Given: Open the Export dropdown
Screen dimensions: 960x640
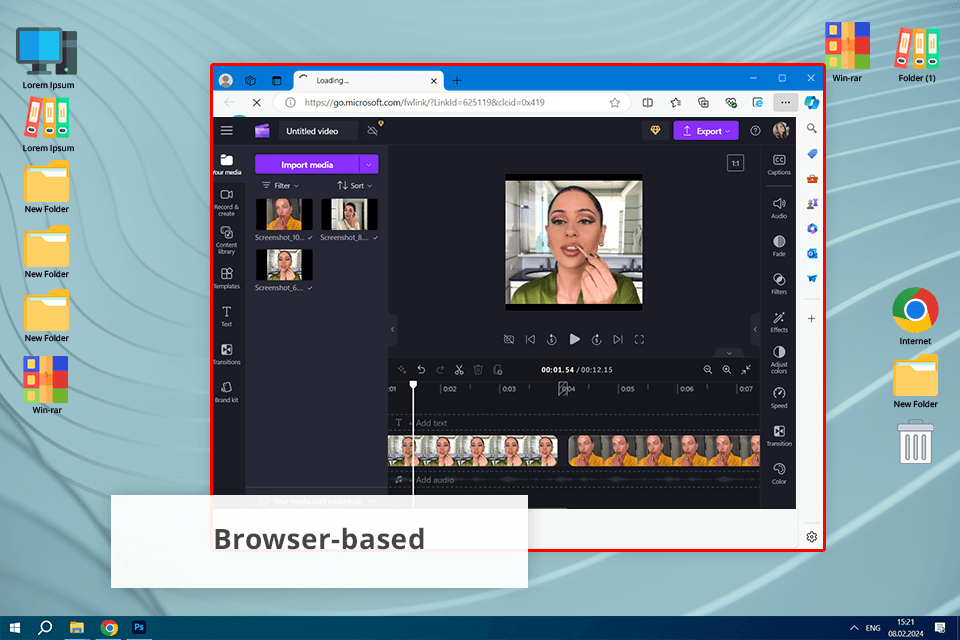Looking at the screenshot, I should 706,130.
